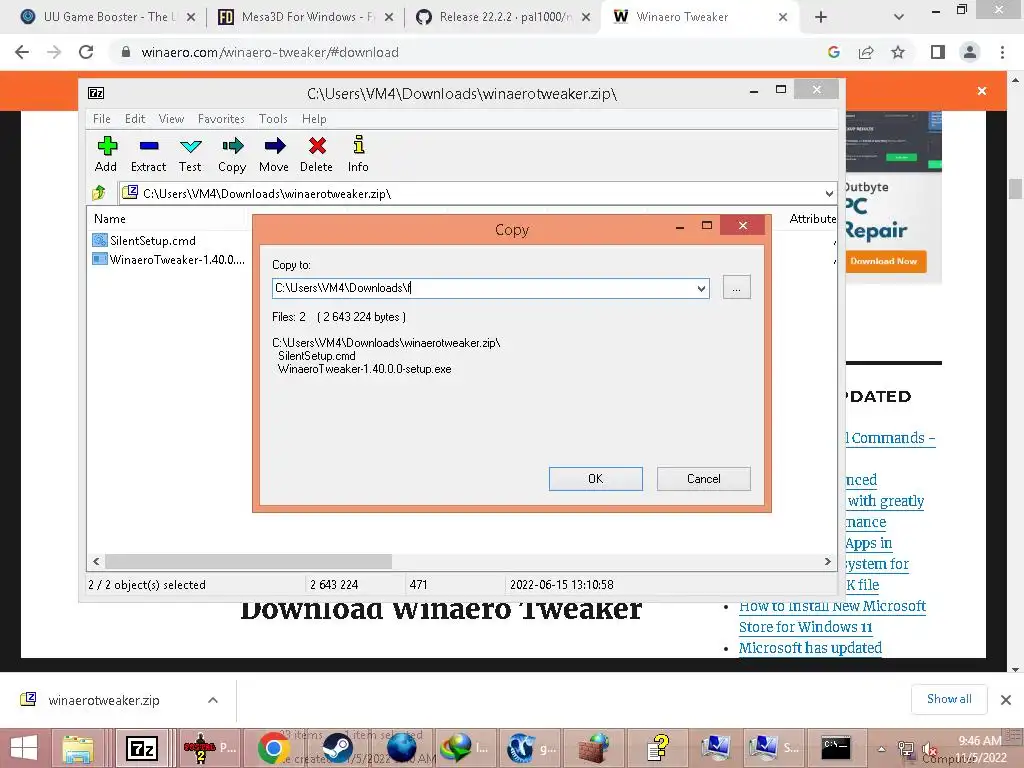This screenshot has height=768, width=1024.
Task: Click the Test toolbar icon
Action: tap(190, 154)
